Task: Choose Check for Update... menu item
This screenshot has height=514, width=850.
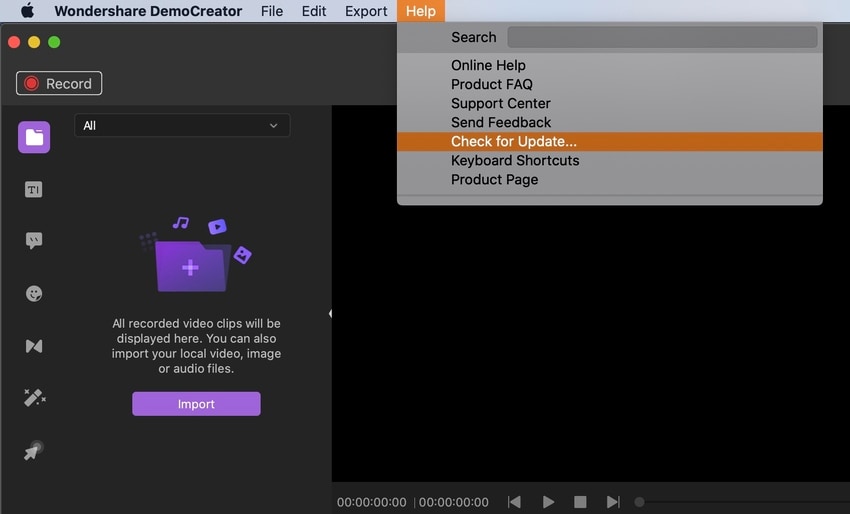Action: [610, 142]
